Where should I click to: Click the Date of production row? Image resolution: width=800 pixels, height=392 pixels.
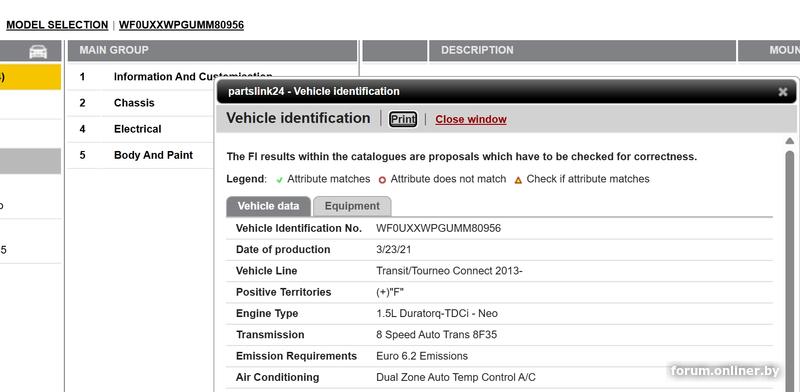499,250
